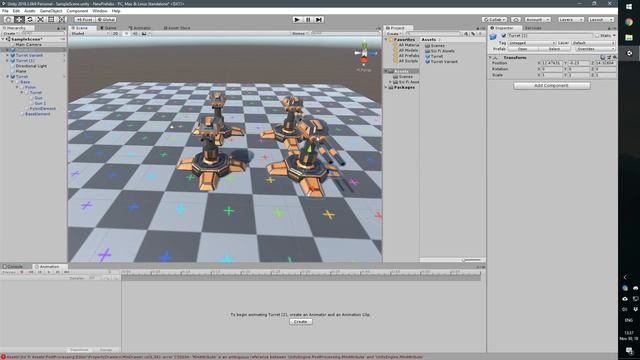Toggle Global/Local handle rotation
This screenshot has width=640, height=360.
point(106,20)
